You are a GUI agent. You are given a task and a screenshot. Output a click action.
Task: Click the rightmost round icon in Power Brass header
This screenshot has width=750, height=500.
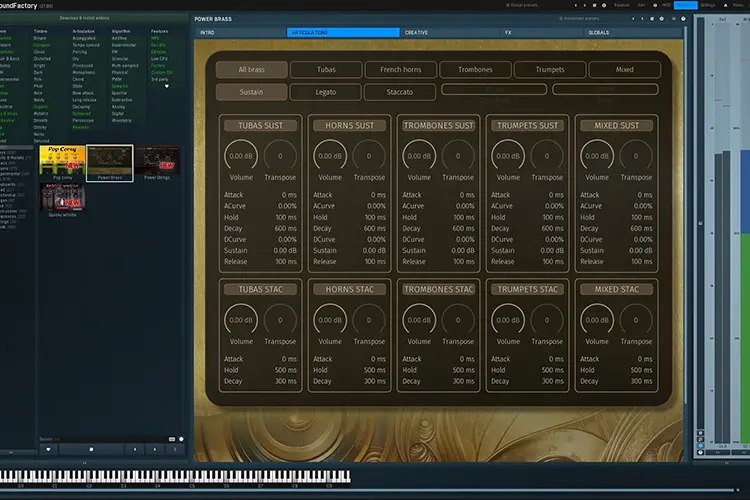[683, 19]
